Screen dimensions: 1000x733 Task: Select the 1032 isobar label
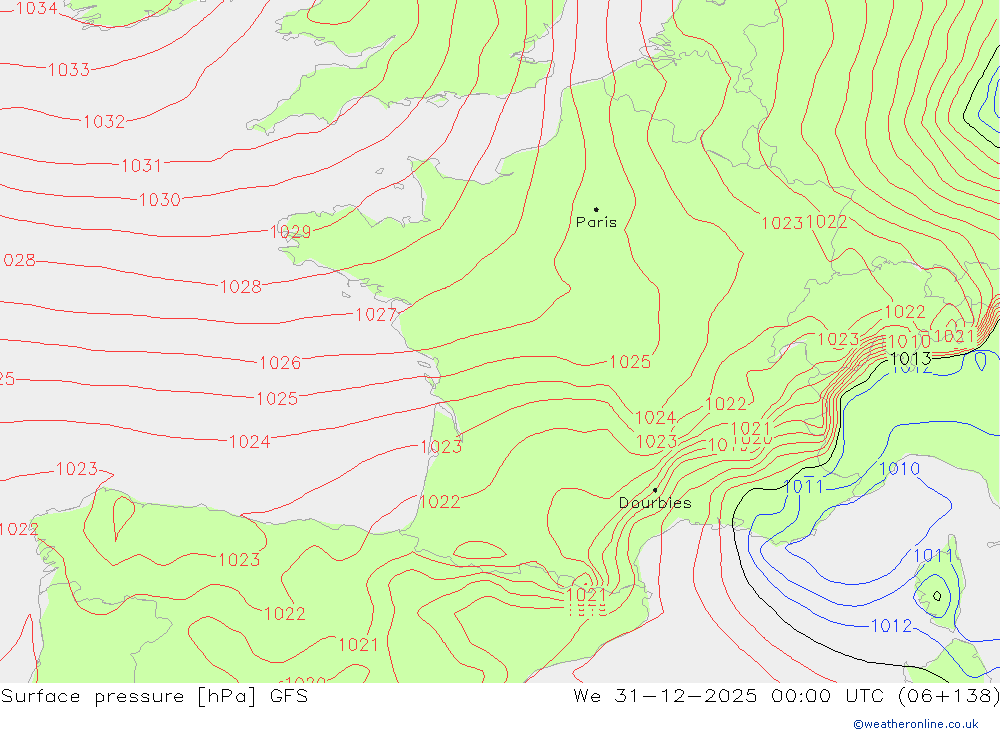(104, 121)
